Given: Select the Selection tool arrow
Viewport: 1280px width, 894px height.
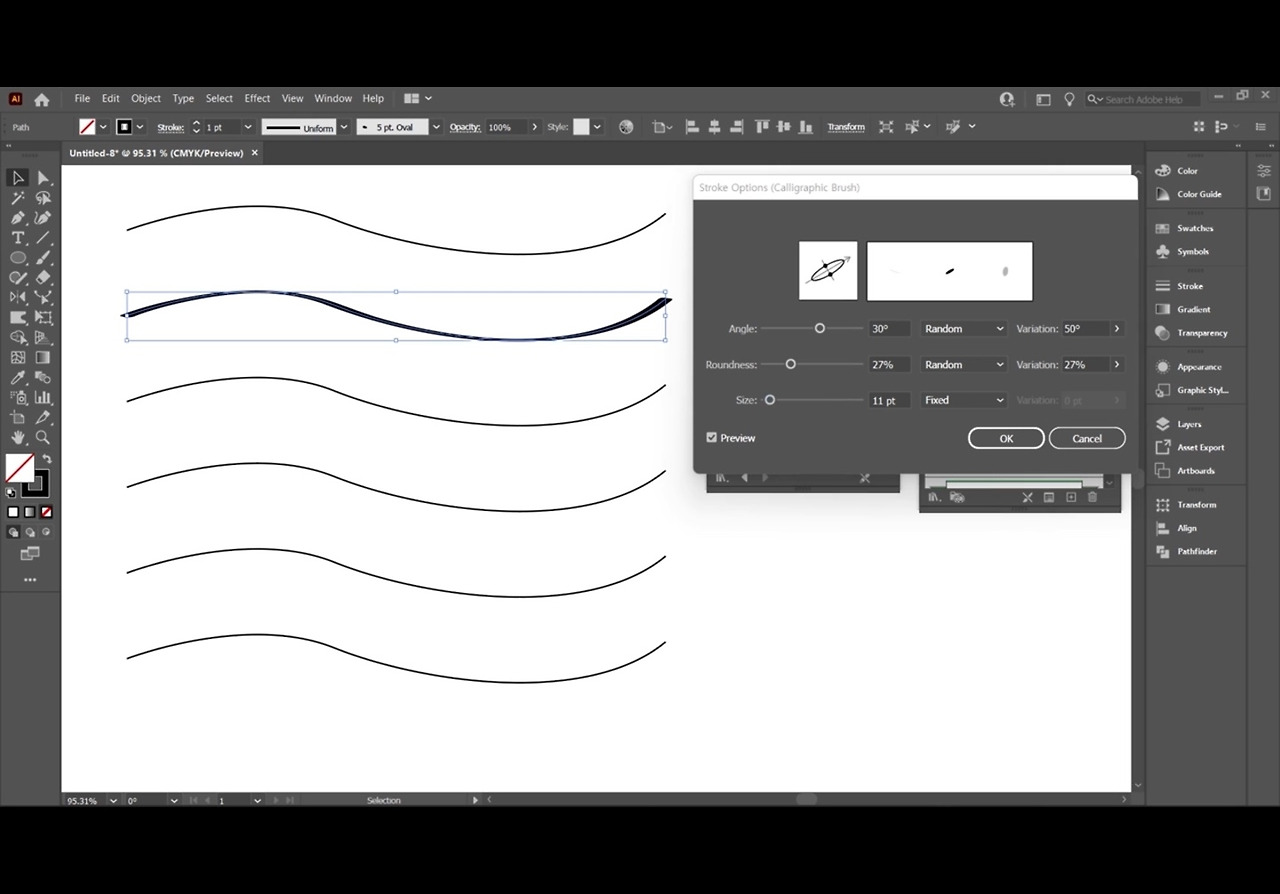Looking at the screenshot, I should coord(18,178).
